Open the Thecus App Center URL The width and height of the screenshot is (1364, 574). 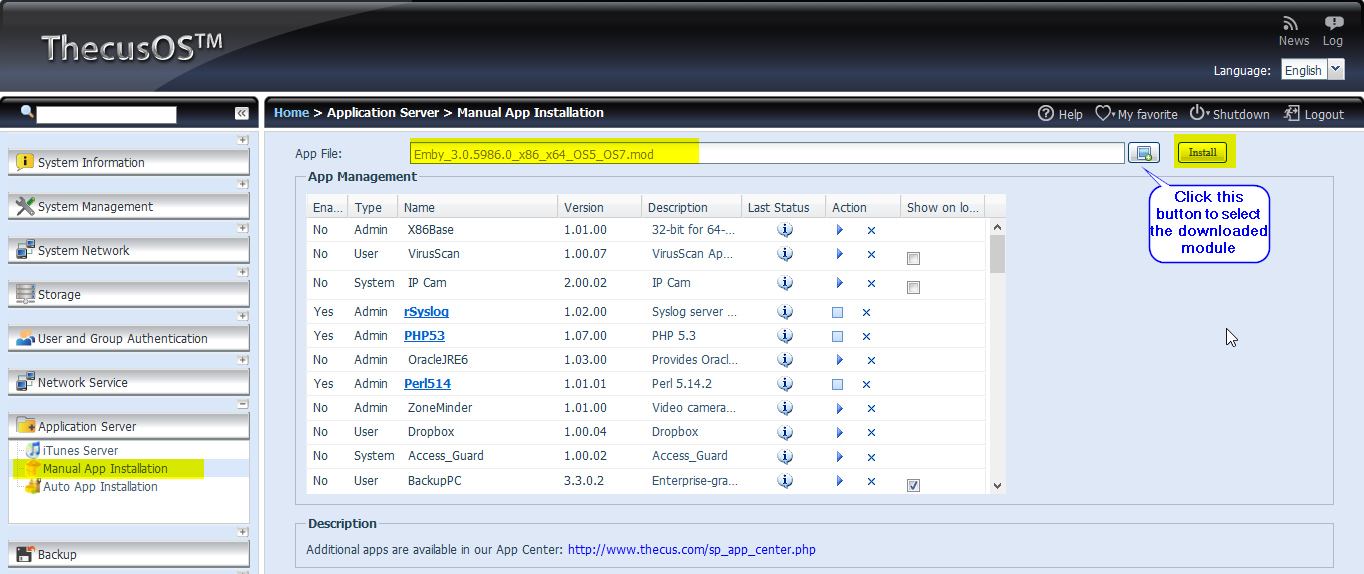tap(692, 549)
